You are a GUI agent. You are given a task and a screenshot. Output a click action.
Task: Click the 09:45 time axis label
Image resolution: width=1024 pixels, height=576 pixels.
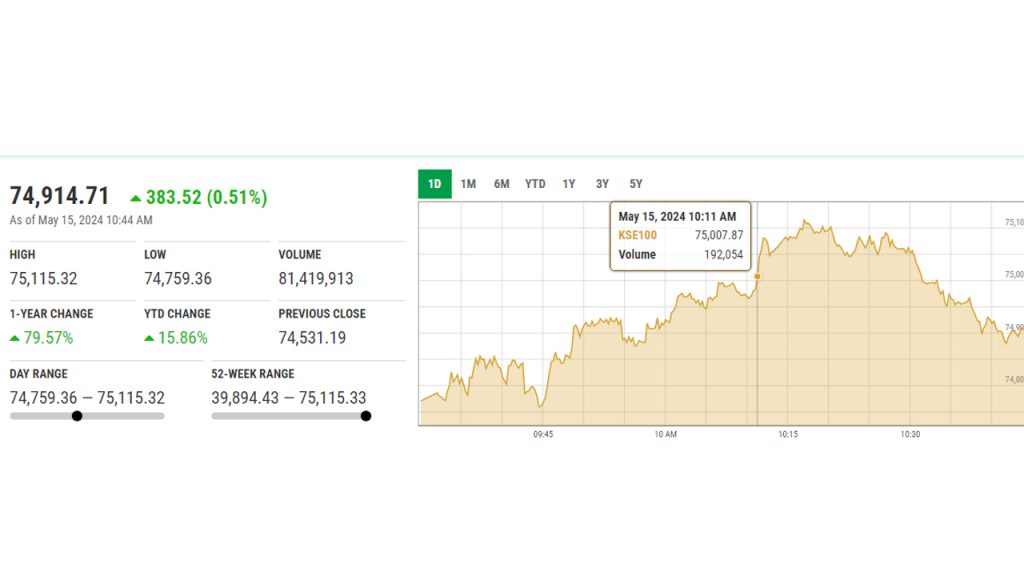pyautogui.click(x=543, y=435)
